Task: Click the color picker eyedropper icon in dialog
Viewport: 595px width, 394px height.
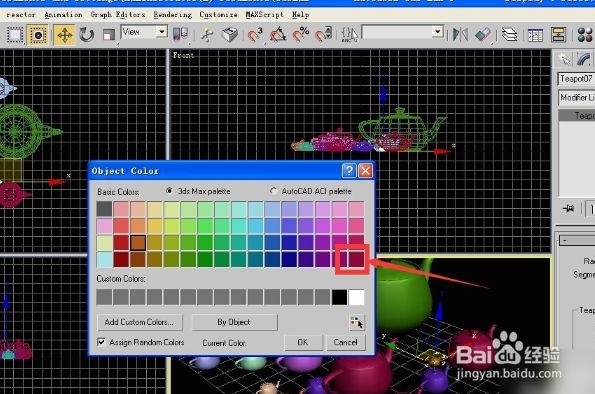Action: 356,322
